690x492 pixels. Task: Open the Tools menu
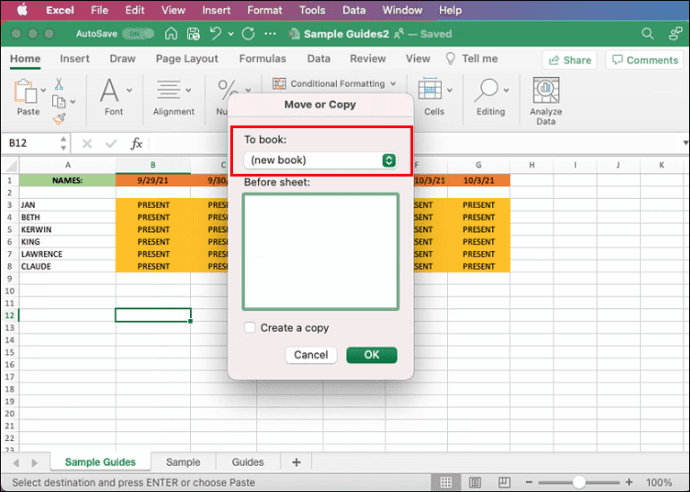coord(312,10)
